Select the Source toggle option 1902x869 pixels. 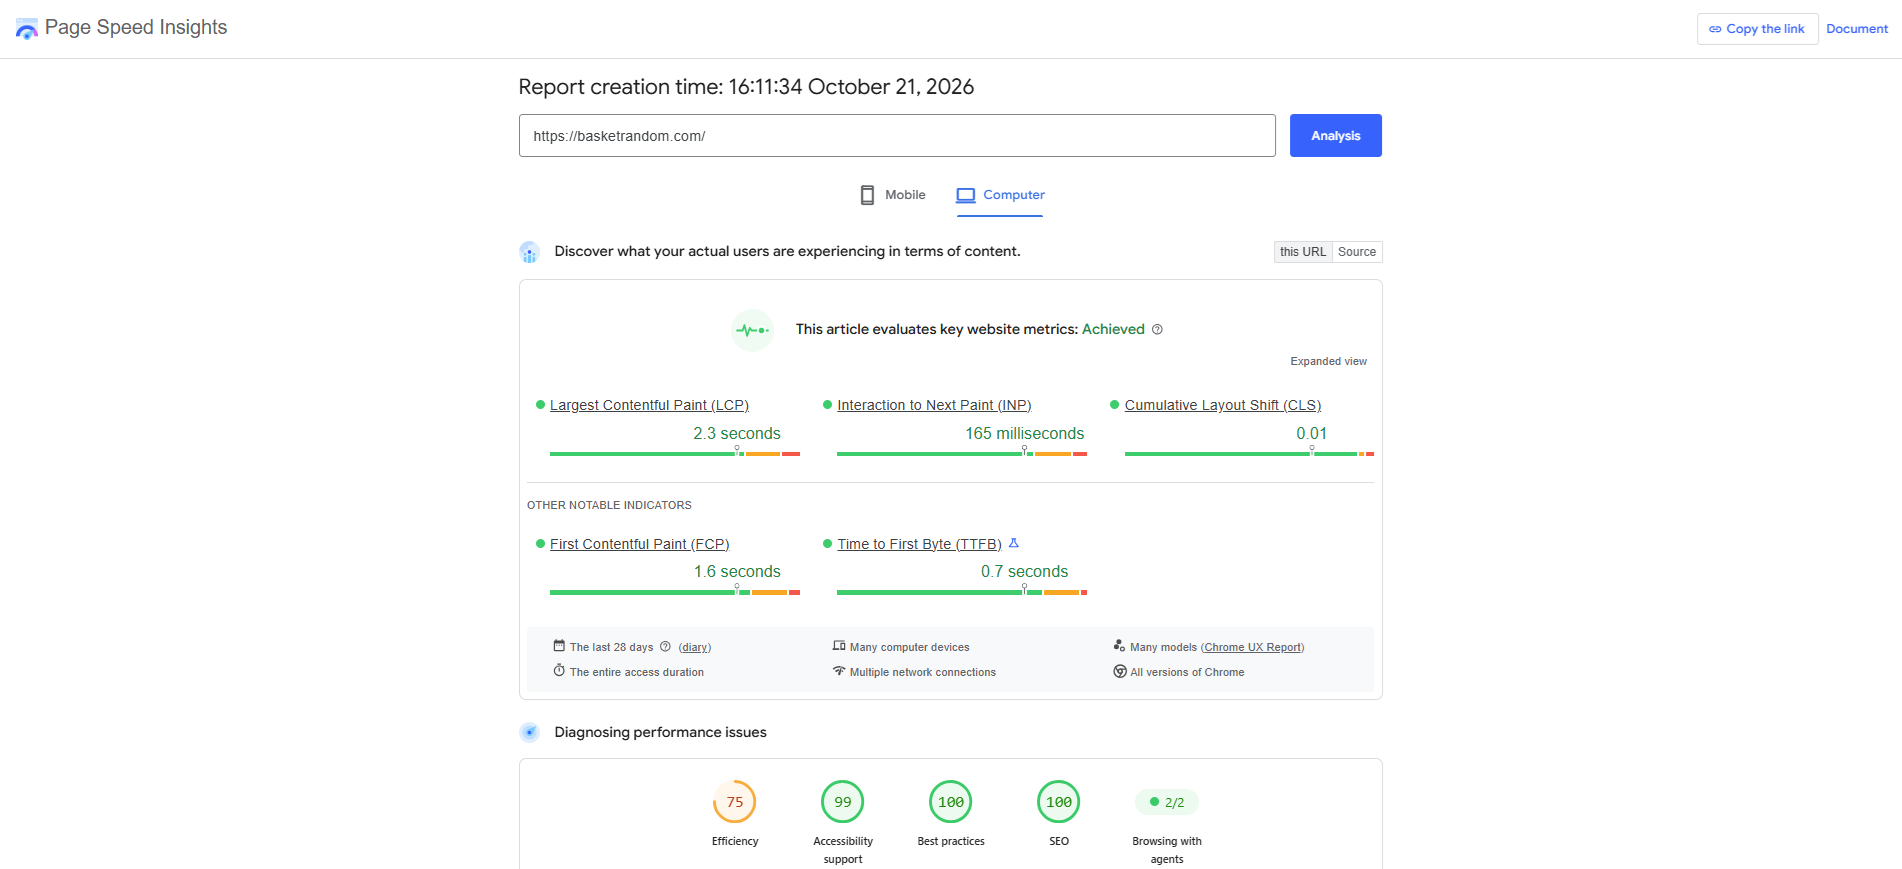(x=1357, y=252)
